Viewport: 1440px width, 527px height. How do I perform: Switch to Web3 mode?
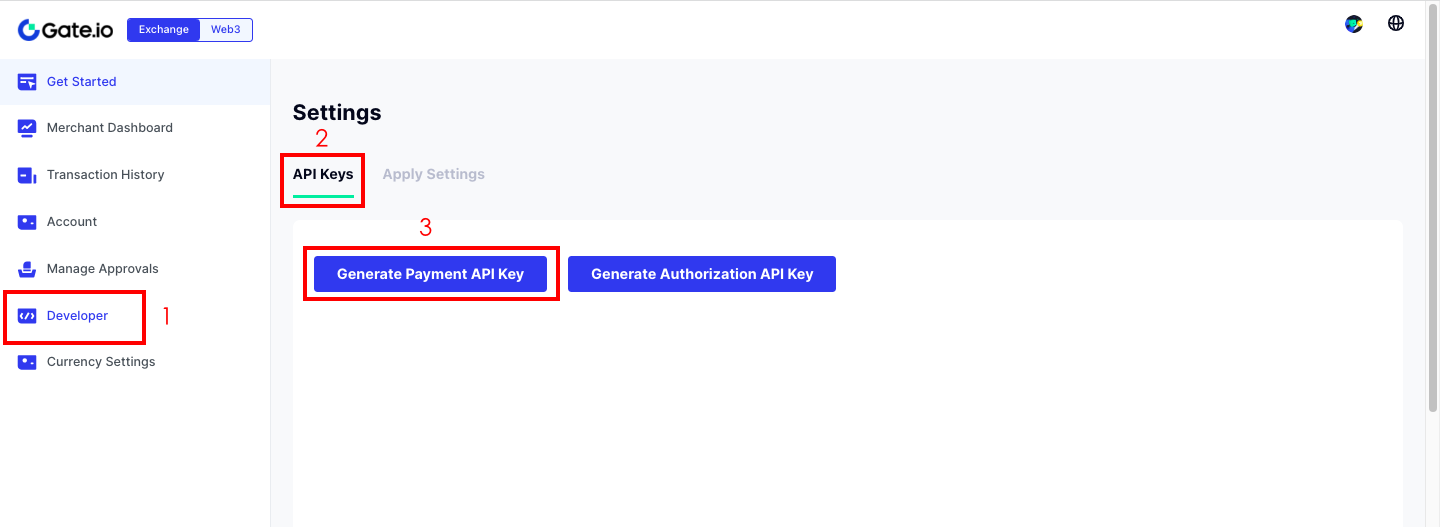[x=226, y=30]
